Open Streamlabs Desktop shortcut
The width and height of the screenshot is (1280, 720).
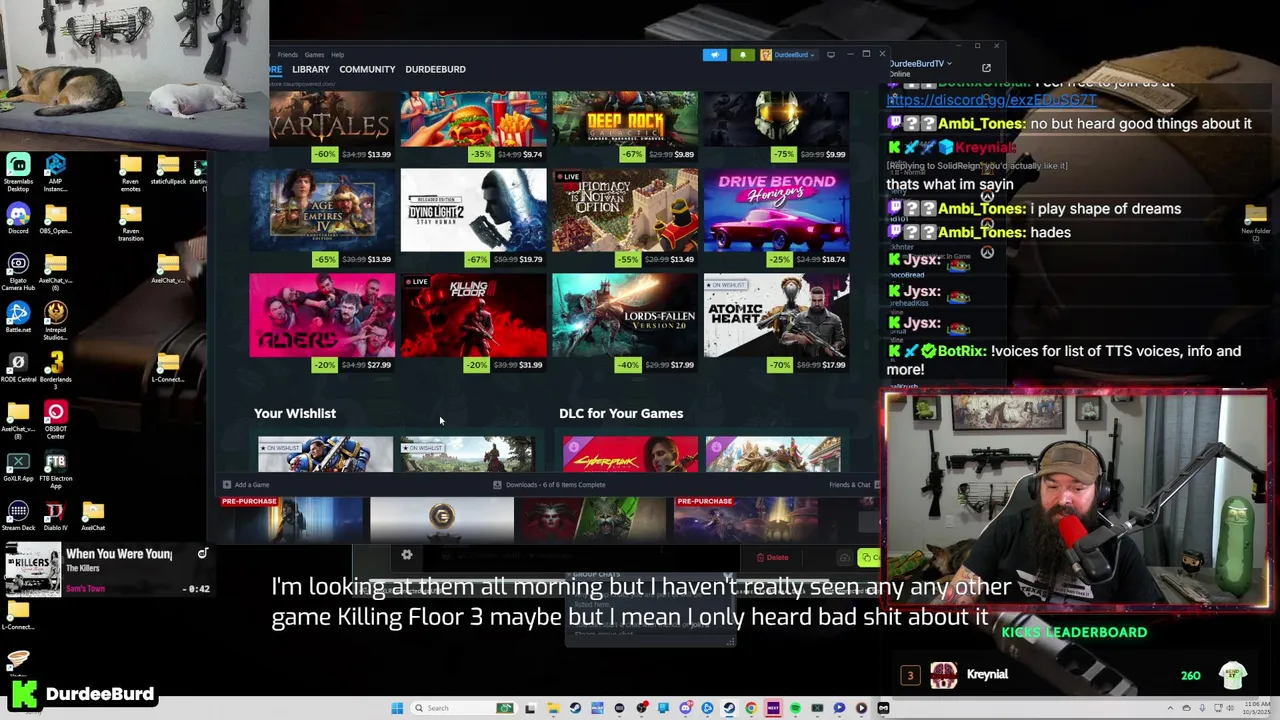[x=18, y=173]
